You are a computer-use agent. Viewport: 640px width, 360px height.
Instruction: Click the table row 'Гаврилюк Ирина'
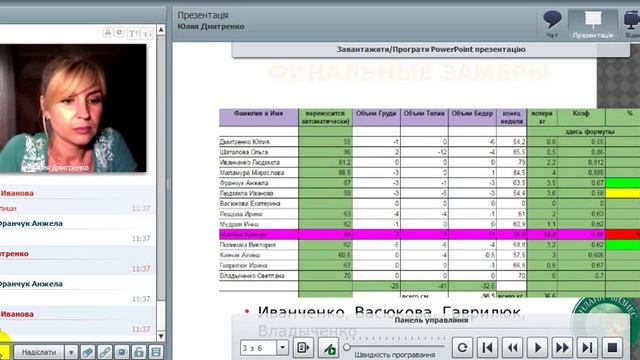(429, 265)
